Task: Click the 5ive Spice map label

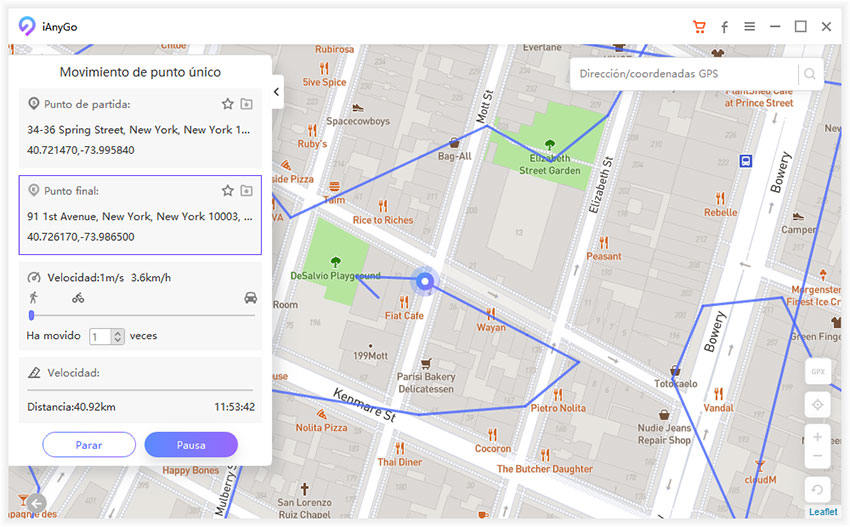Action: (x=324, y=82)
